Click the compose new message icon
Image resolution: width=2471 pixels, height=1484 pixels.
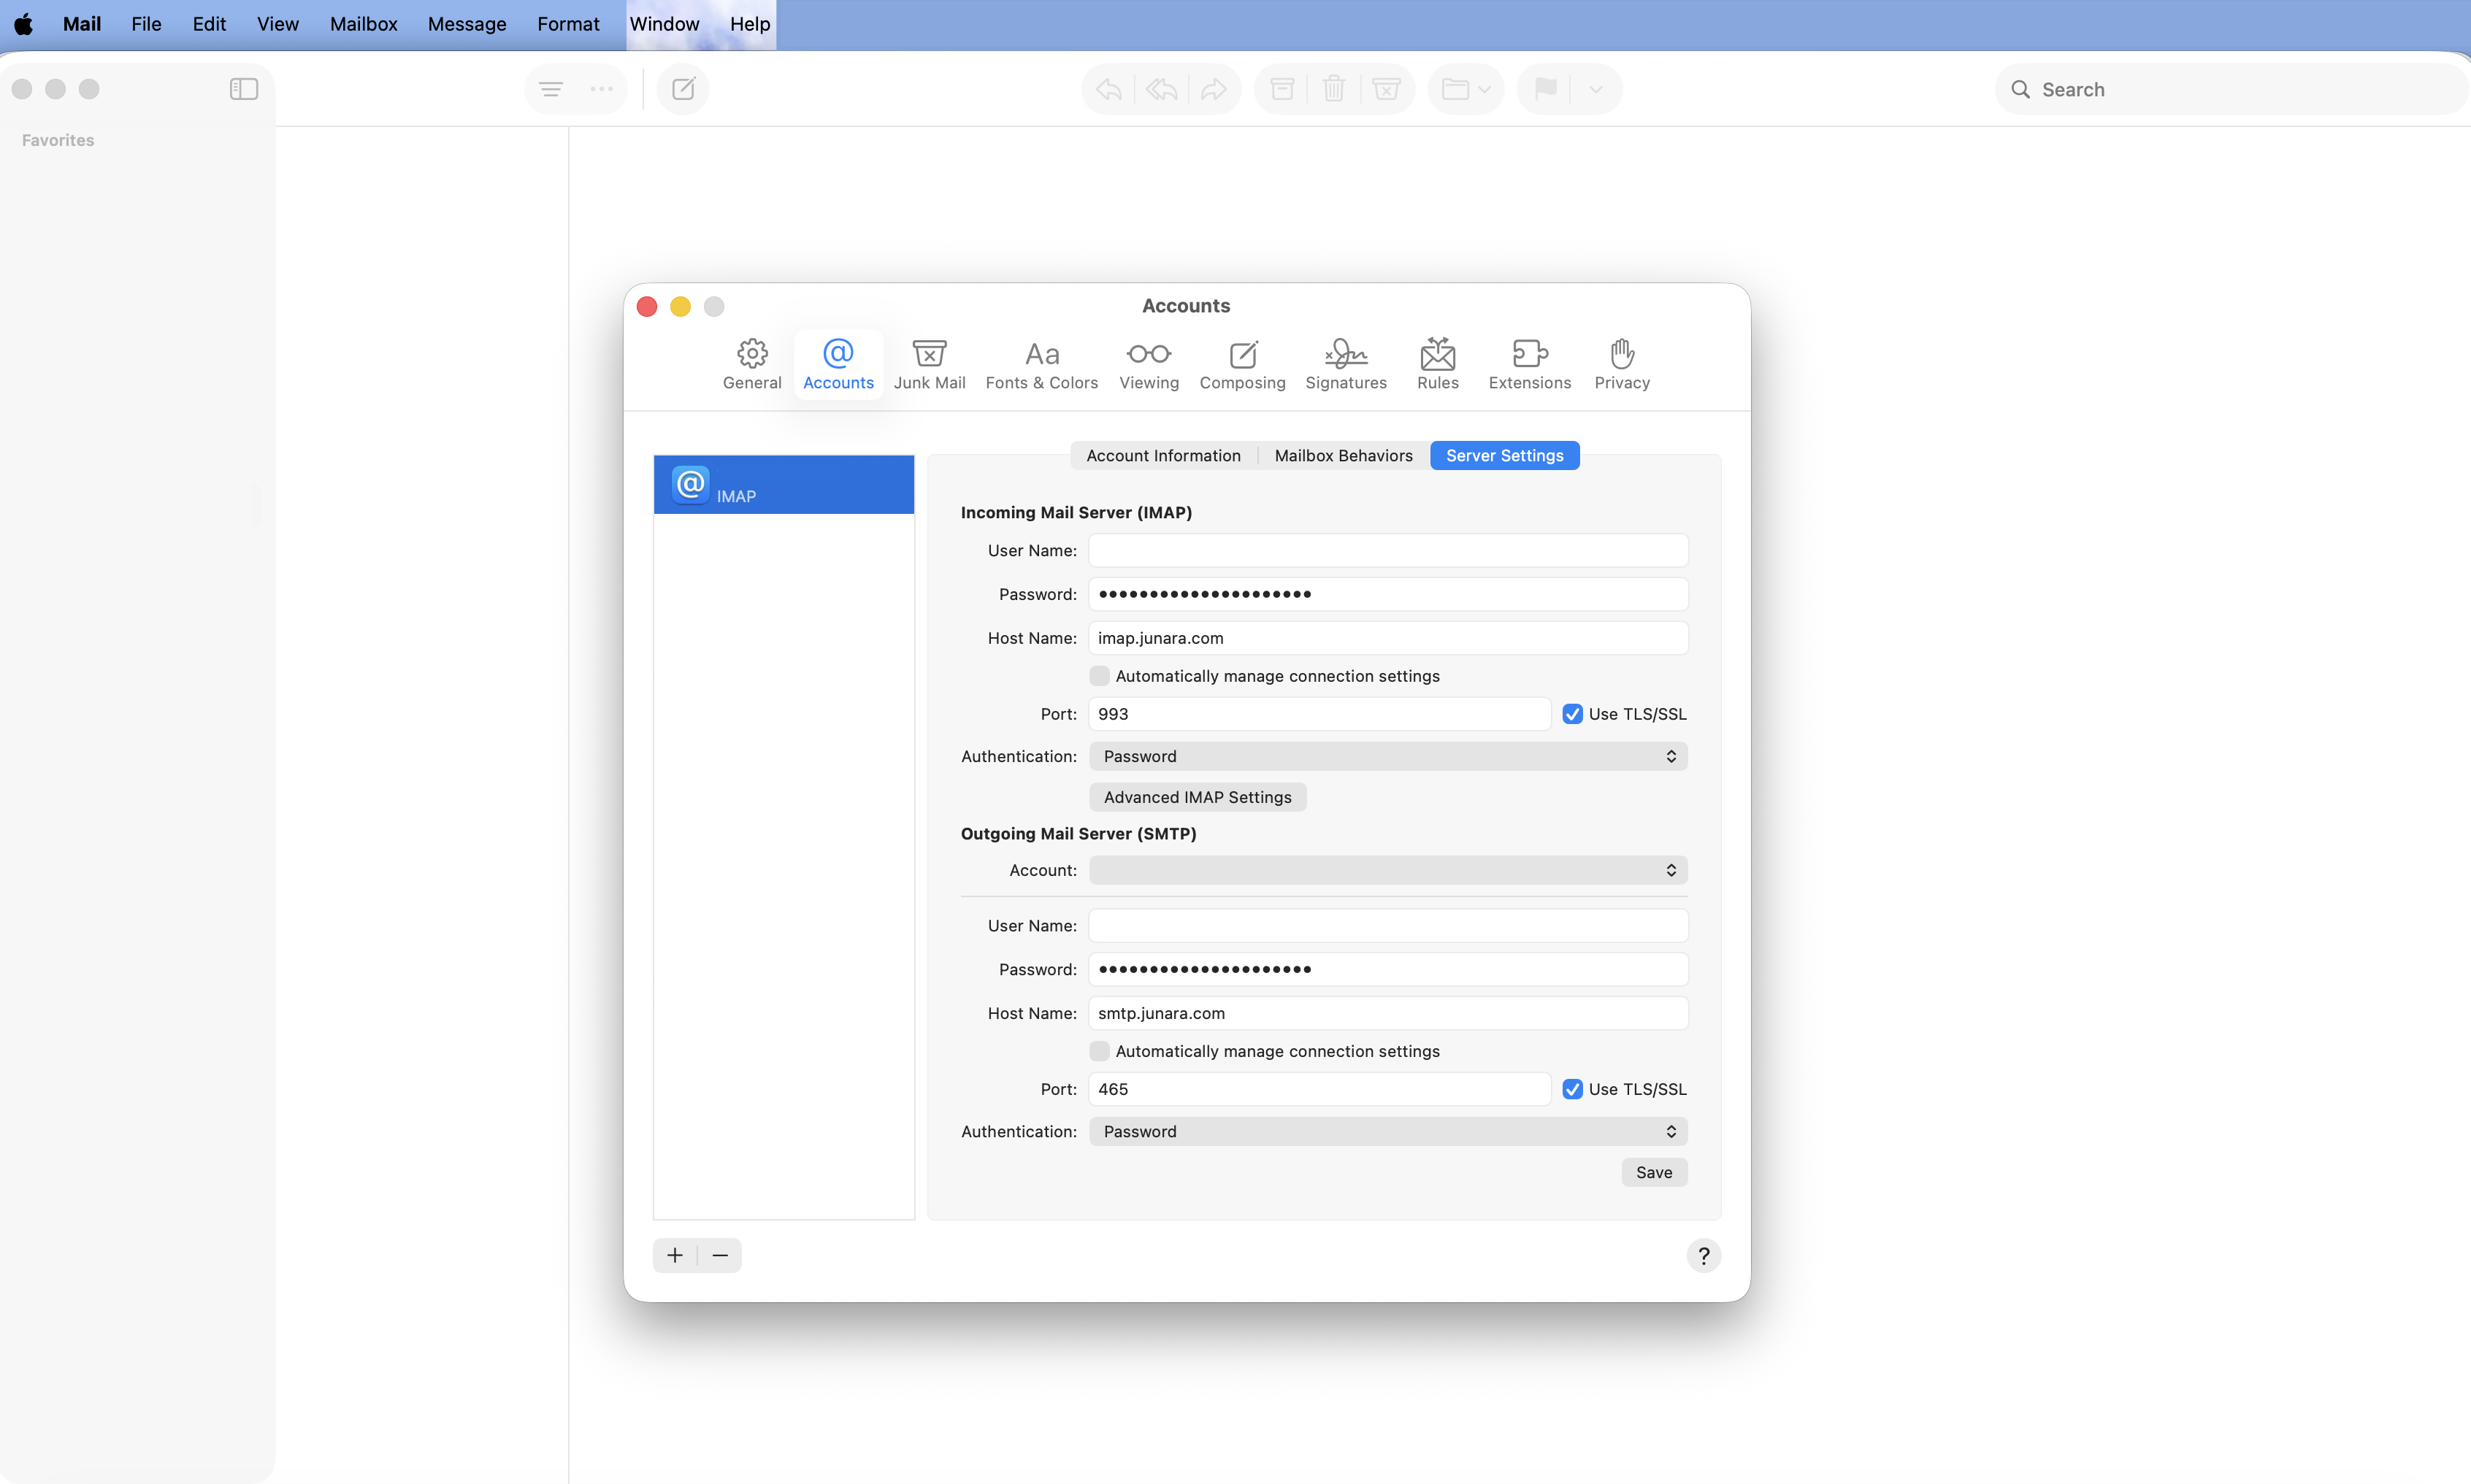(683, 89)
